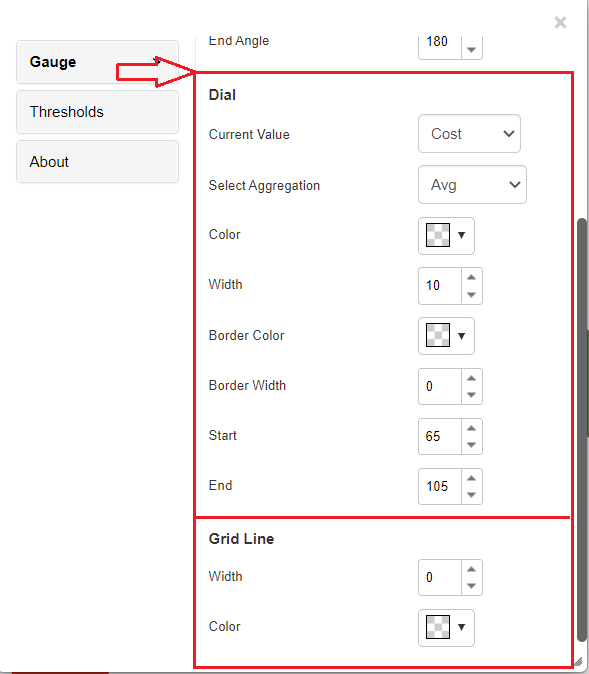Open the Dial Border Color picker
The image size is (589, 674).
[x=446, y=336]
